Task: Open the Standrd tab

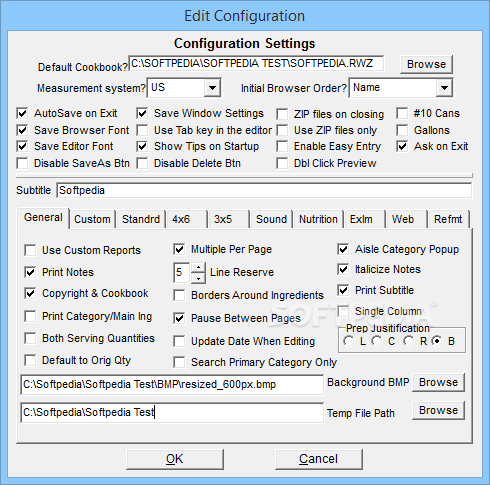Action: point(141,219)
